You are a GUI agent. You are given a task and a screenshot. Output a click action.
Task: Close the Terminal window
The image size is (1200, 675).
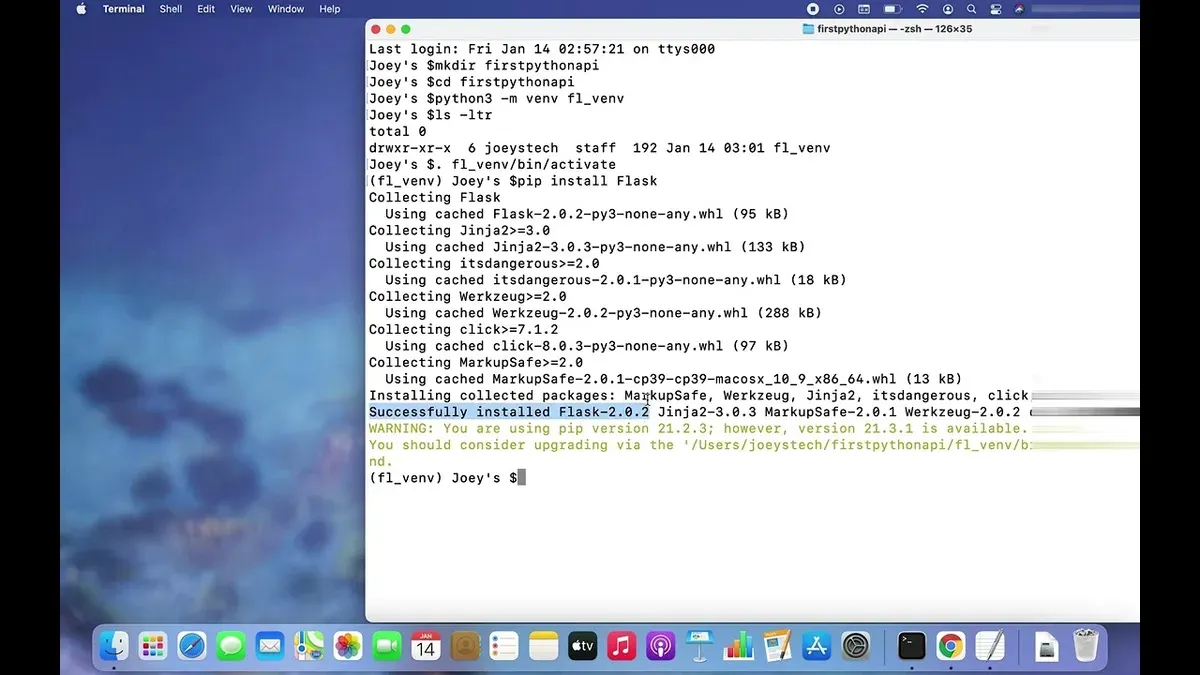tap(376, 29)
